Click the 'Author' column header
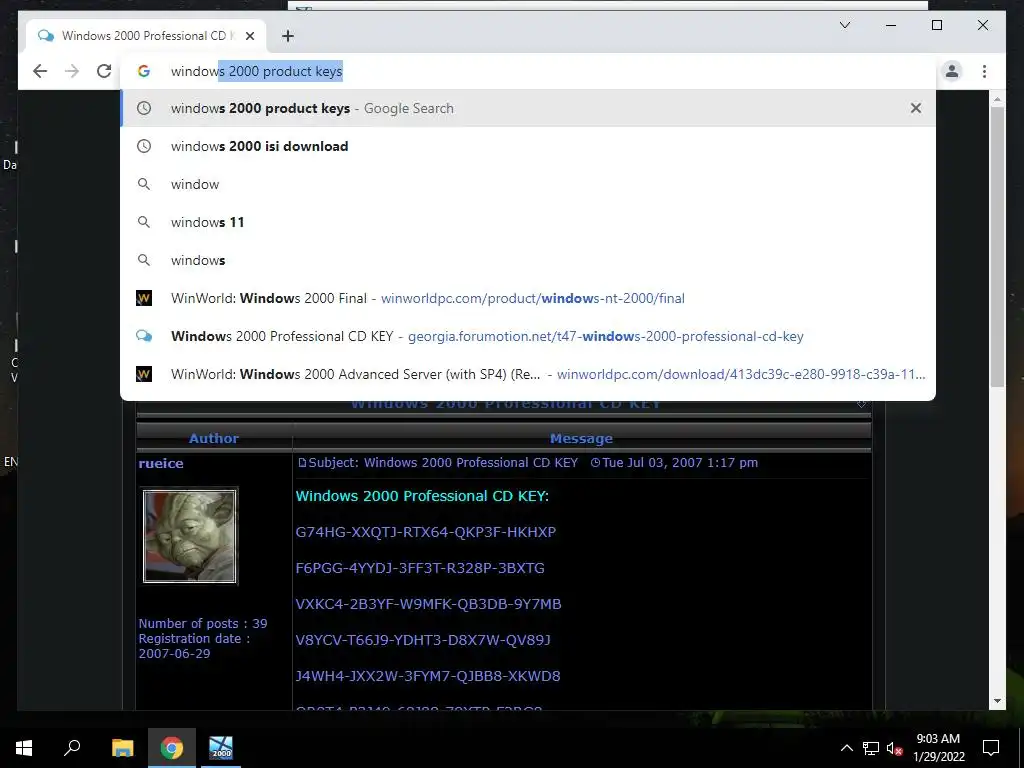This screenshot has height=768, width=1024. pyautogui.click(x=214, y=439)
